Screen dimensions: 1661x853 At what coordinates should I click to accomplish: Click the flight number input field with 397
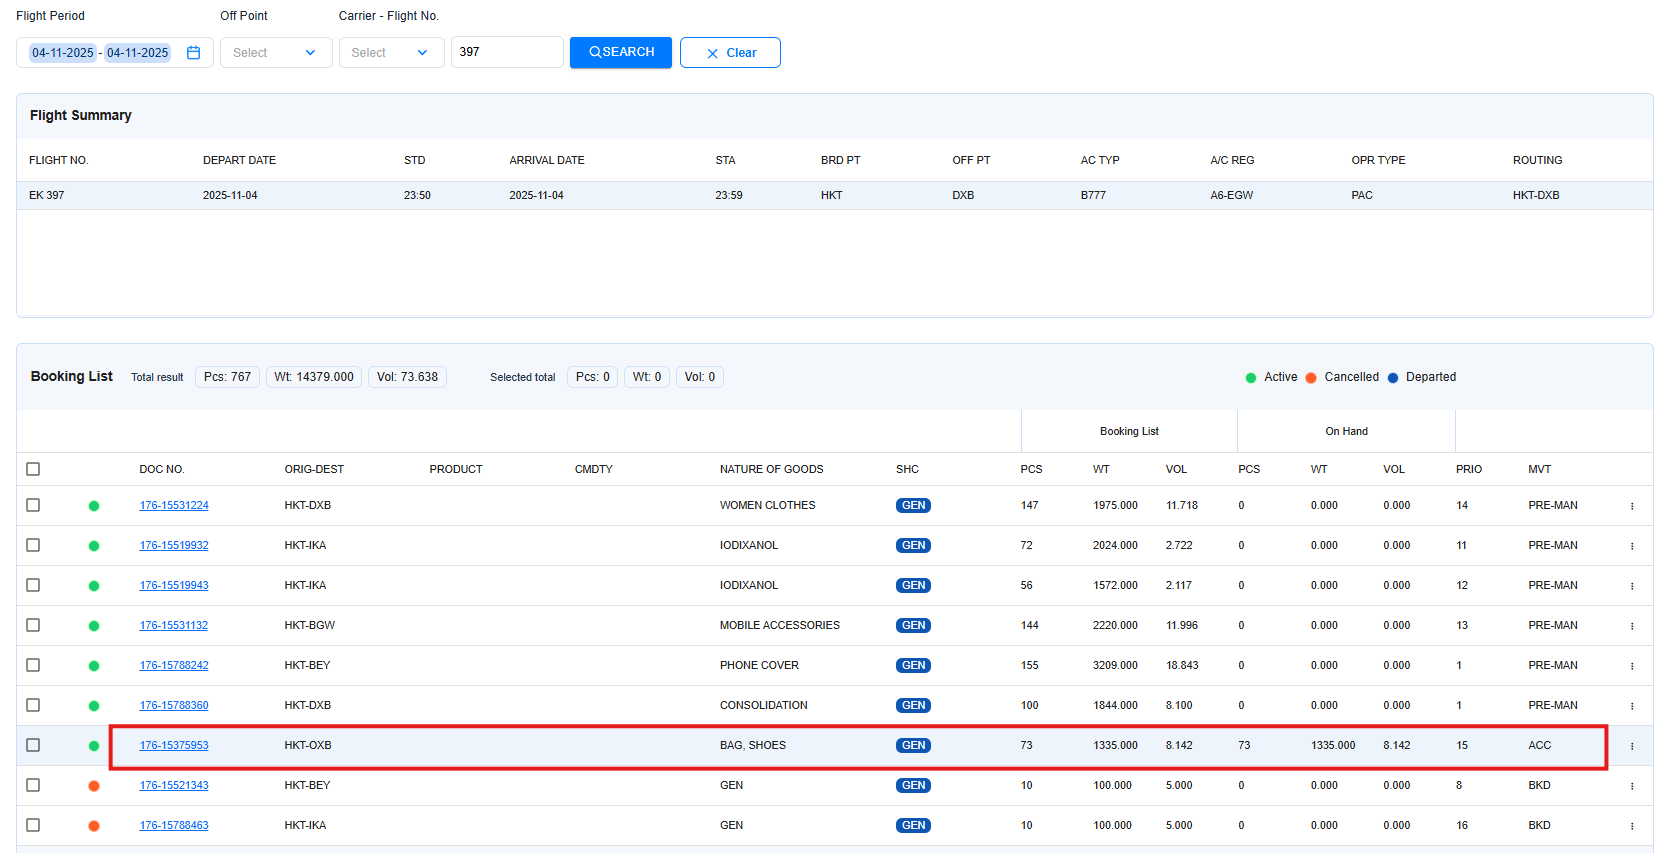point(506,52)
